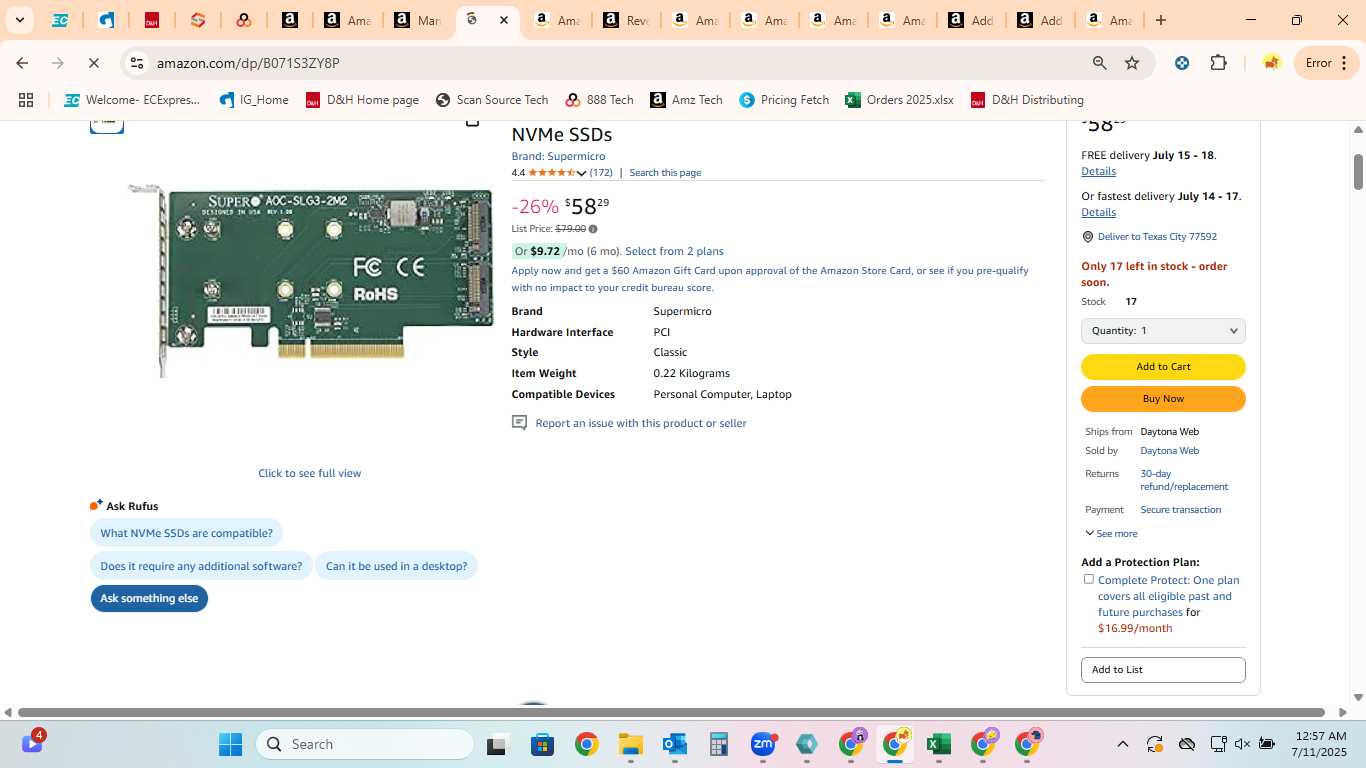Bookmark this page with star icon
The image size is (1366, 768).
click(1132, 63)
